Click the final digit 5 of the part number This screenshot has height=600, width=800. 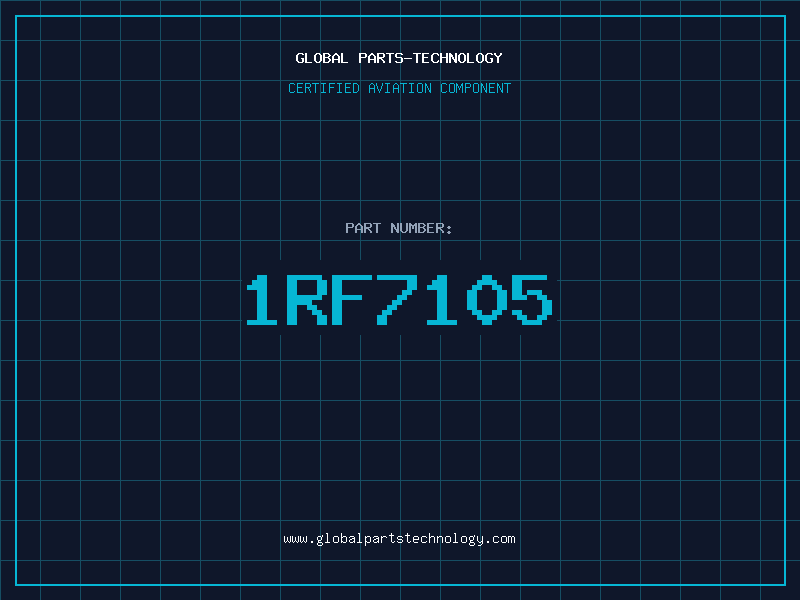(531, 300)
